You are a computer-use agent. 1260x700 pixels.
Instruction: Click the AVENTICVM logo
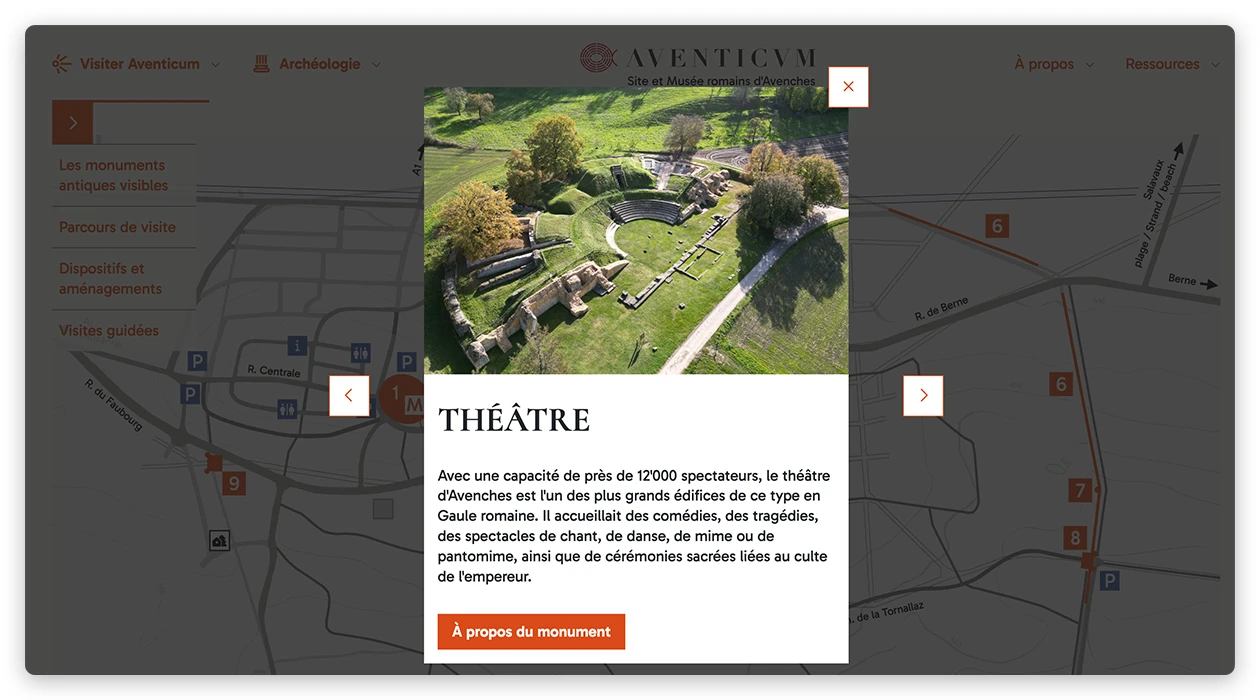698,58
